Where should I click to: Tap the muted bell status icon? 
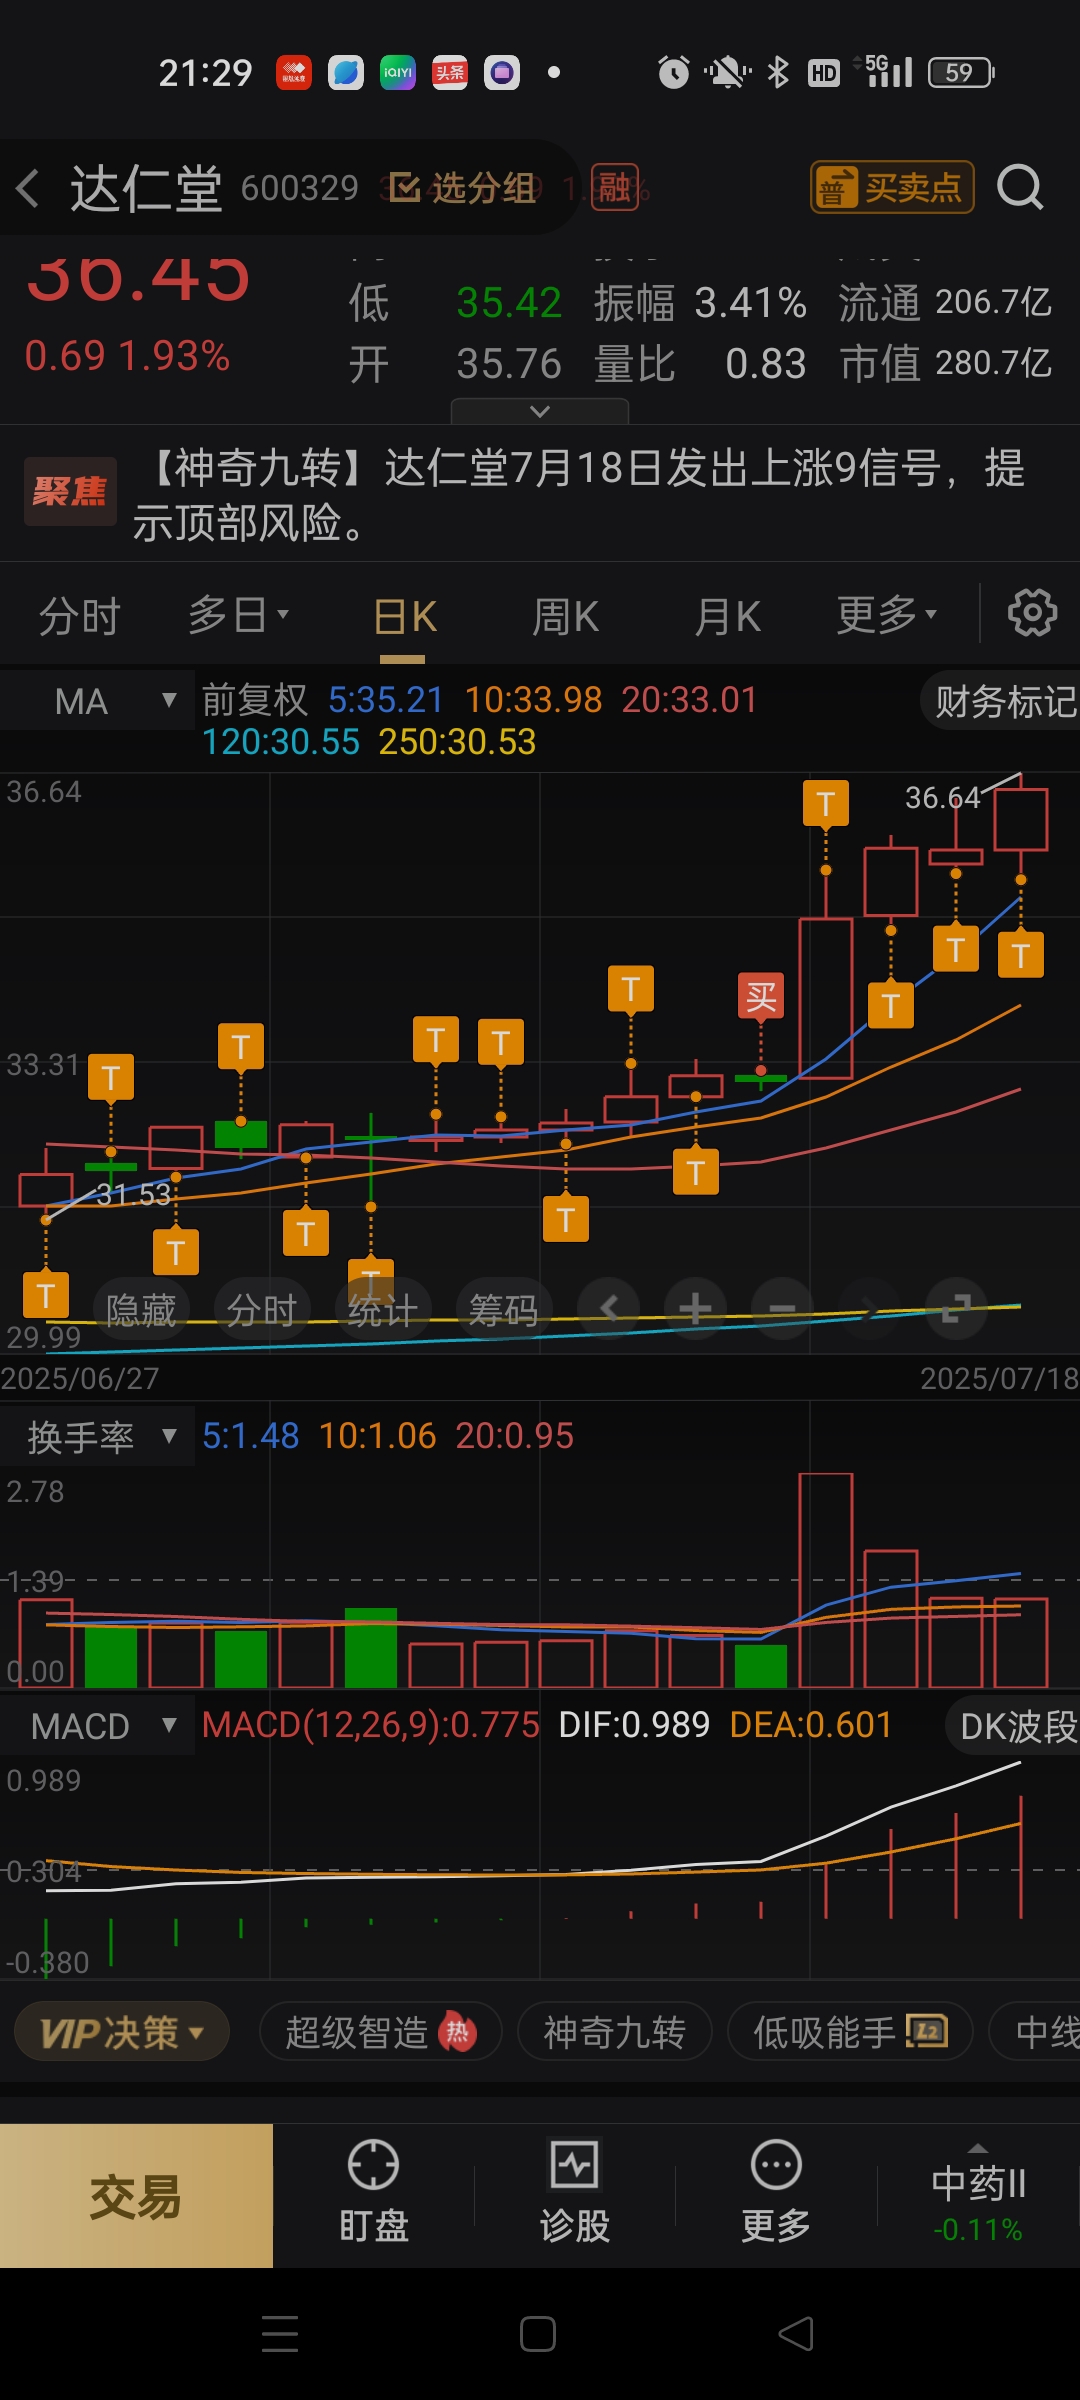click(x=727, y=72)
